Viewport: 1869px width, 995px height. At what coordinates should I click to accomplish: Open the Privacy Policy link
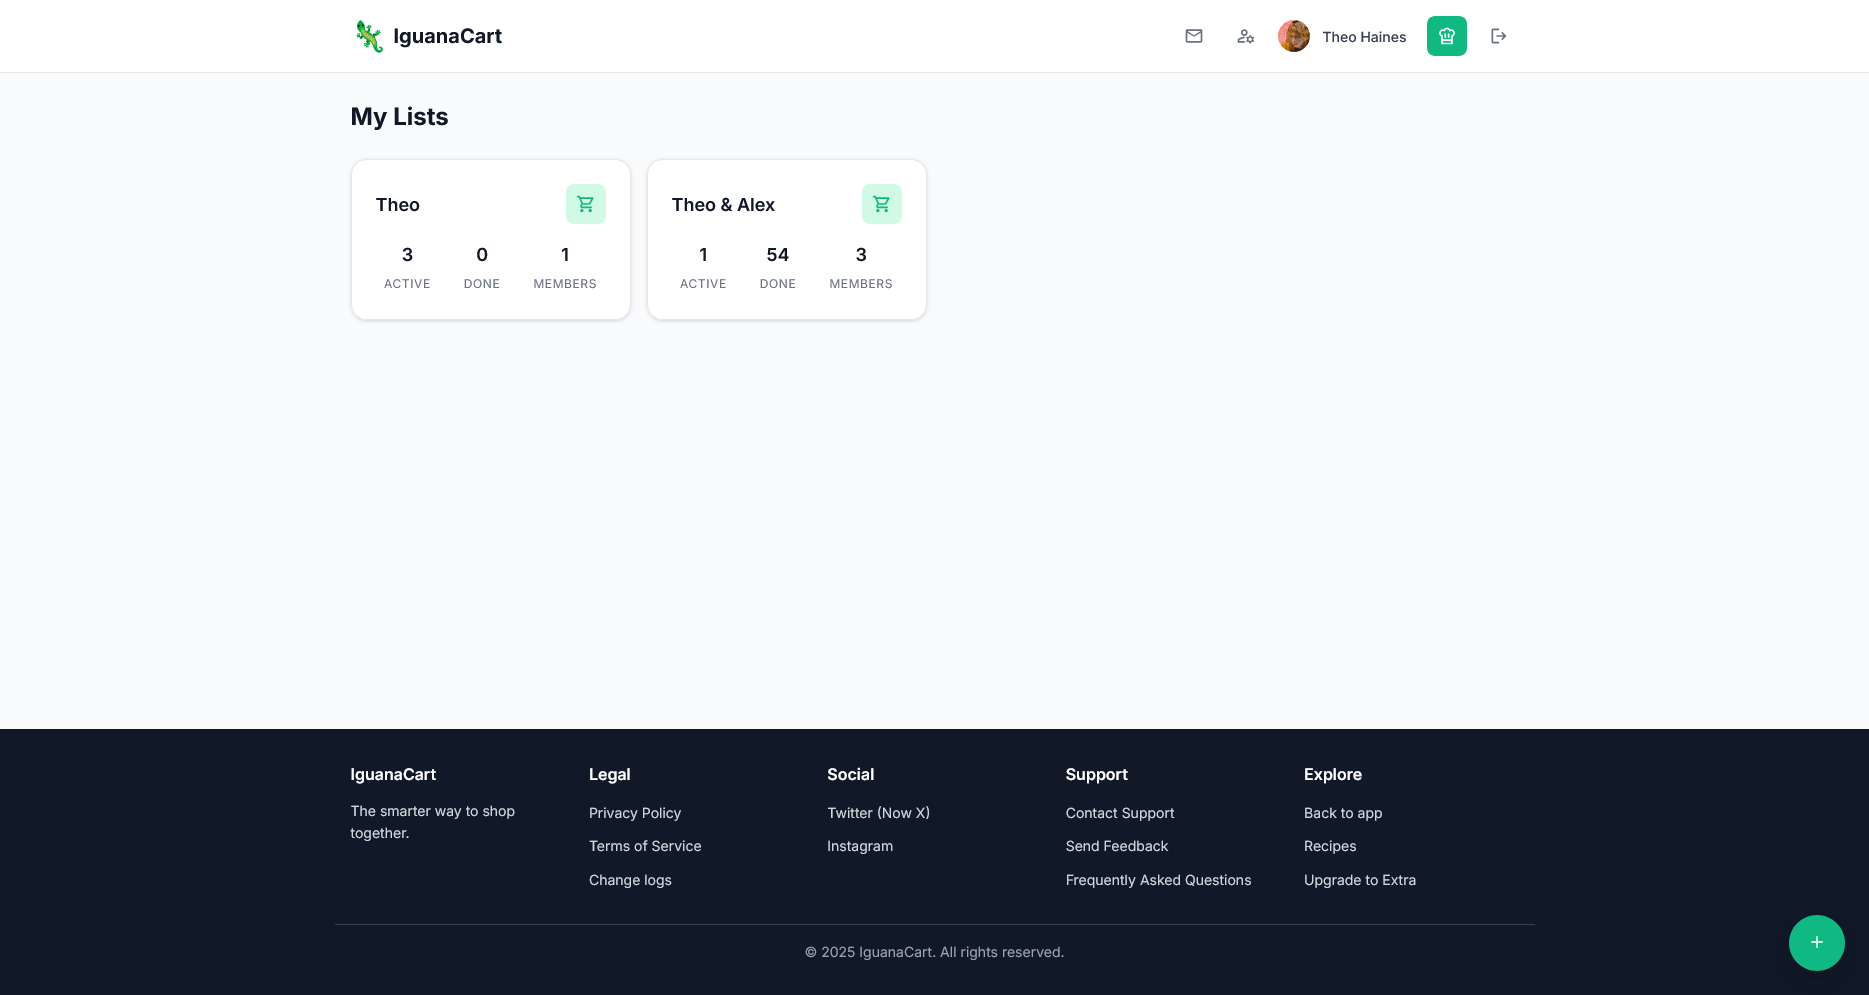click(634, 813)
